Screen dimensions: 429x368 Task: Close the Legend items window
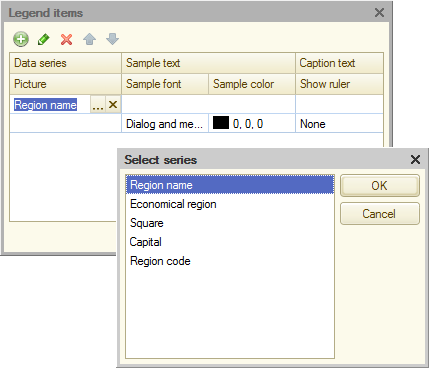click(379, 13)
